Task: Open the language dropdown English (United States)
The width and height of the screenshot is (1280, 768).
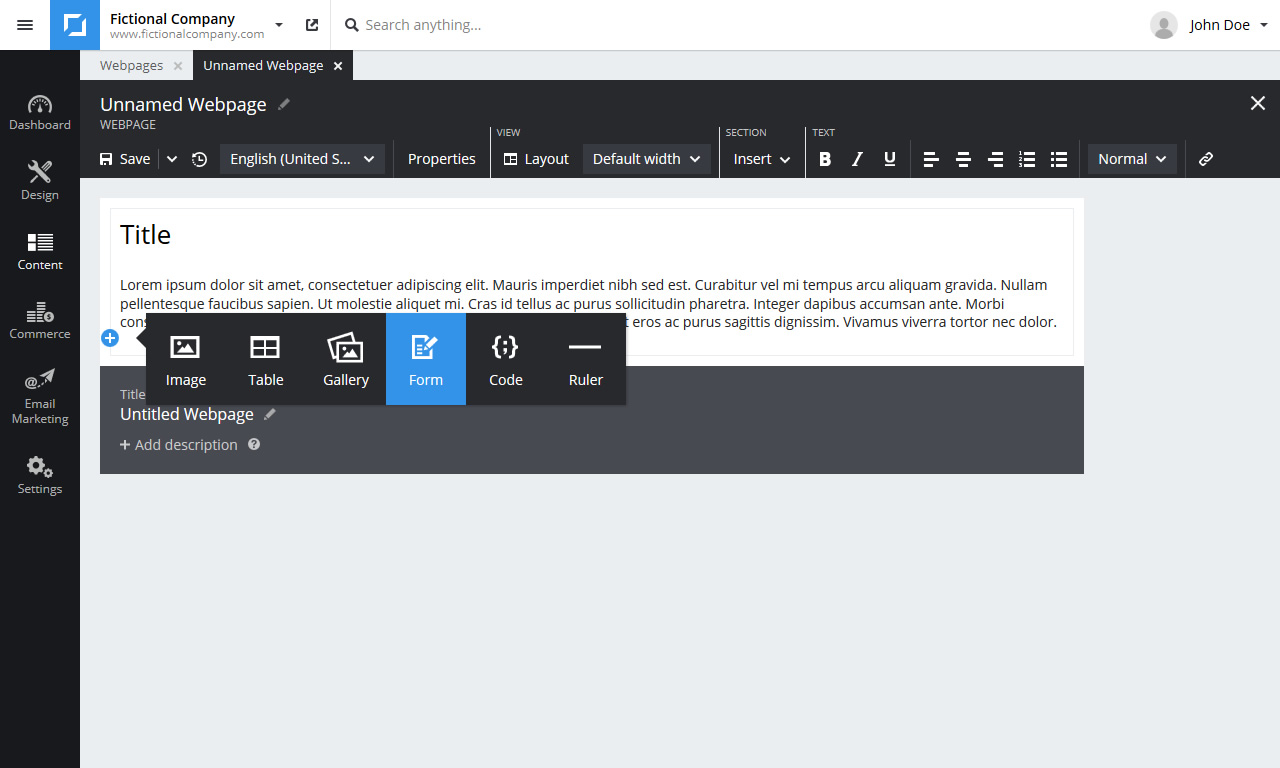Action: (302, 159)
